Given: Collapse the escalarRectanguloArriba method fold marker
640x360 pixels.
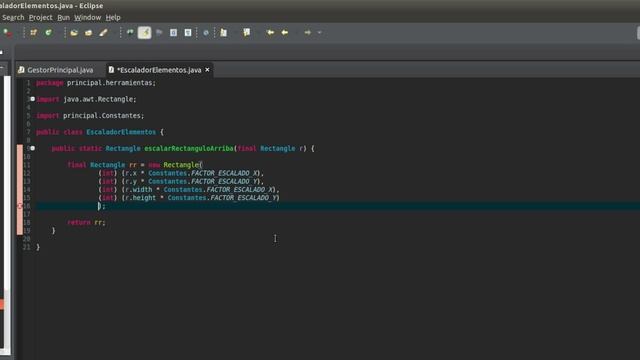Looking at the screenshot, I should pyautogui.click(x=32, y=148).
